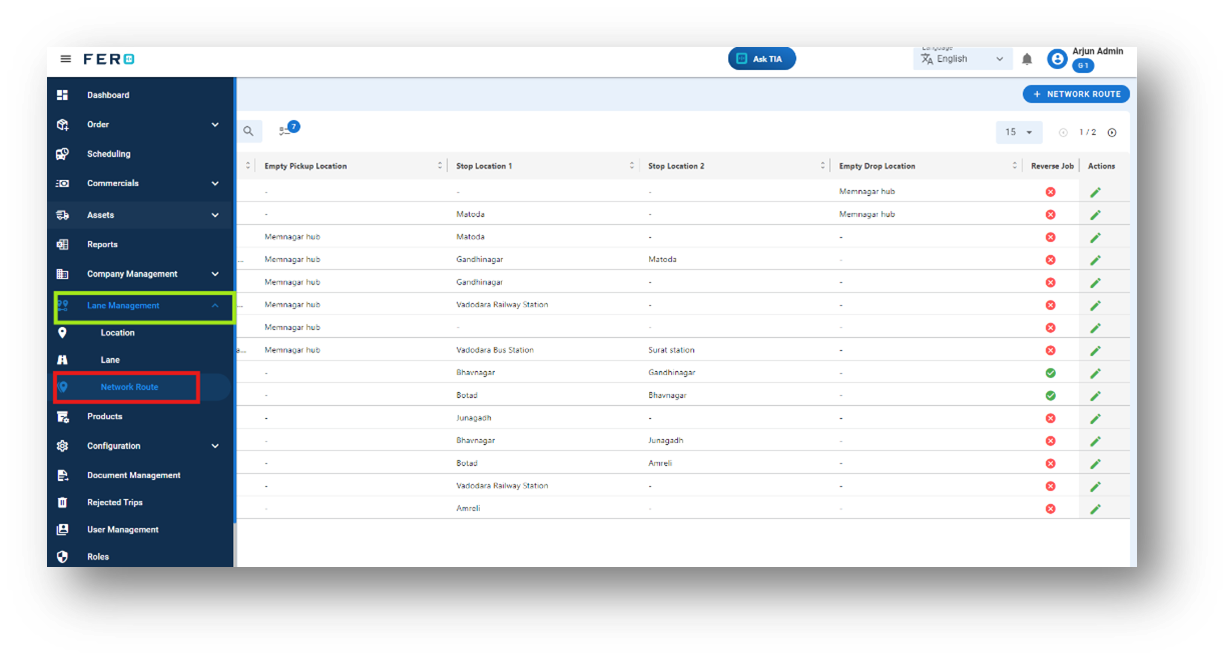Expand the Configuration menu chevron
The width and height of the screenshot is (1232, 662).
tap(215, 446)
